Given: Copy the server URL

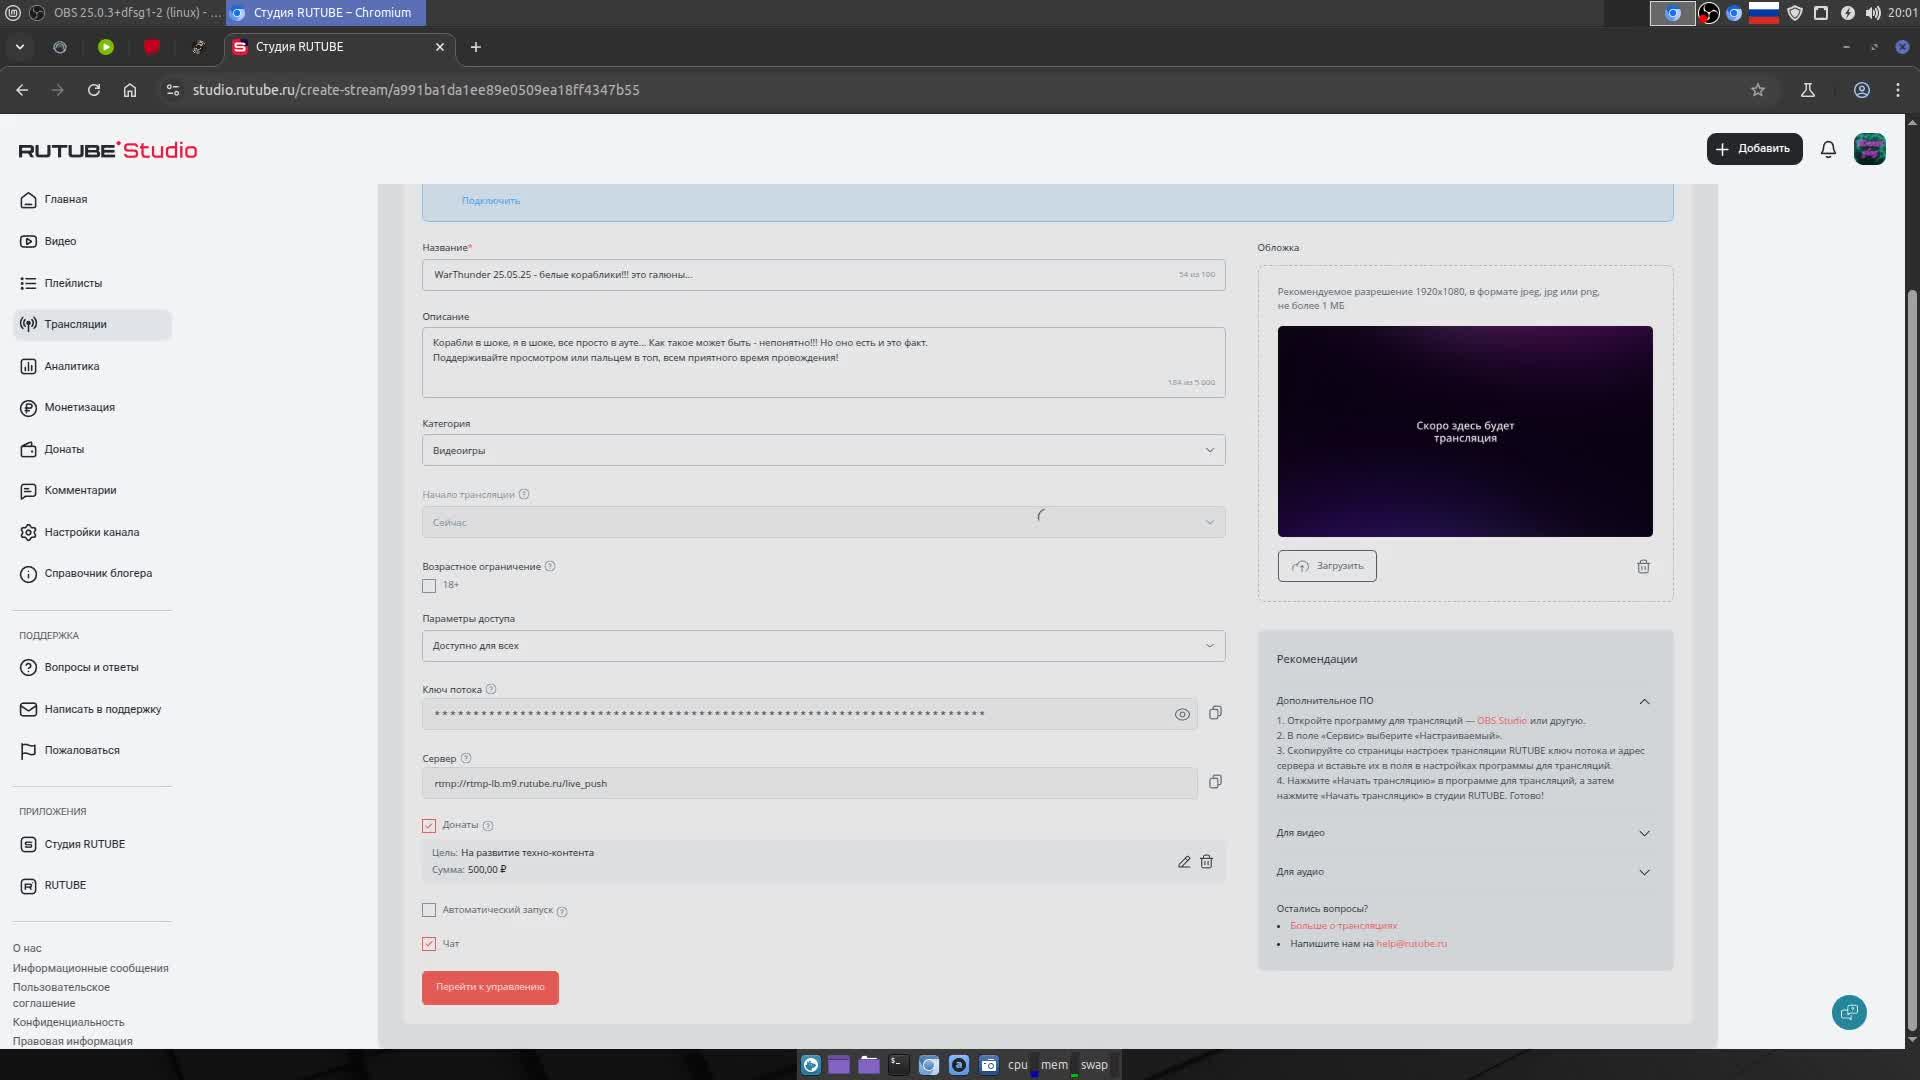Looking at the screenshot, I should click(x=1215, y=782).
